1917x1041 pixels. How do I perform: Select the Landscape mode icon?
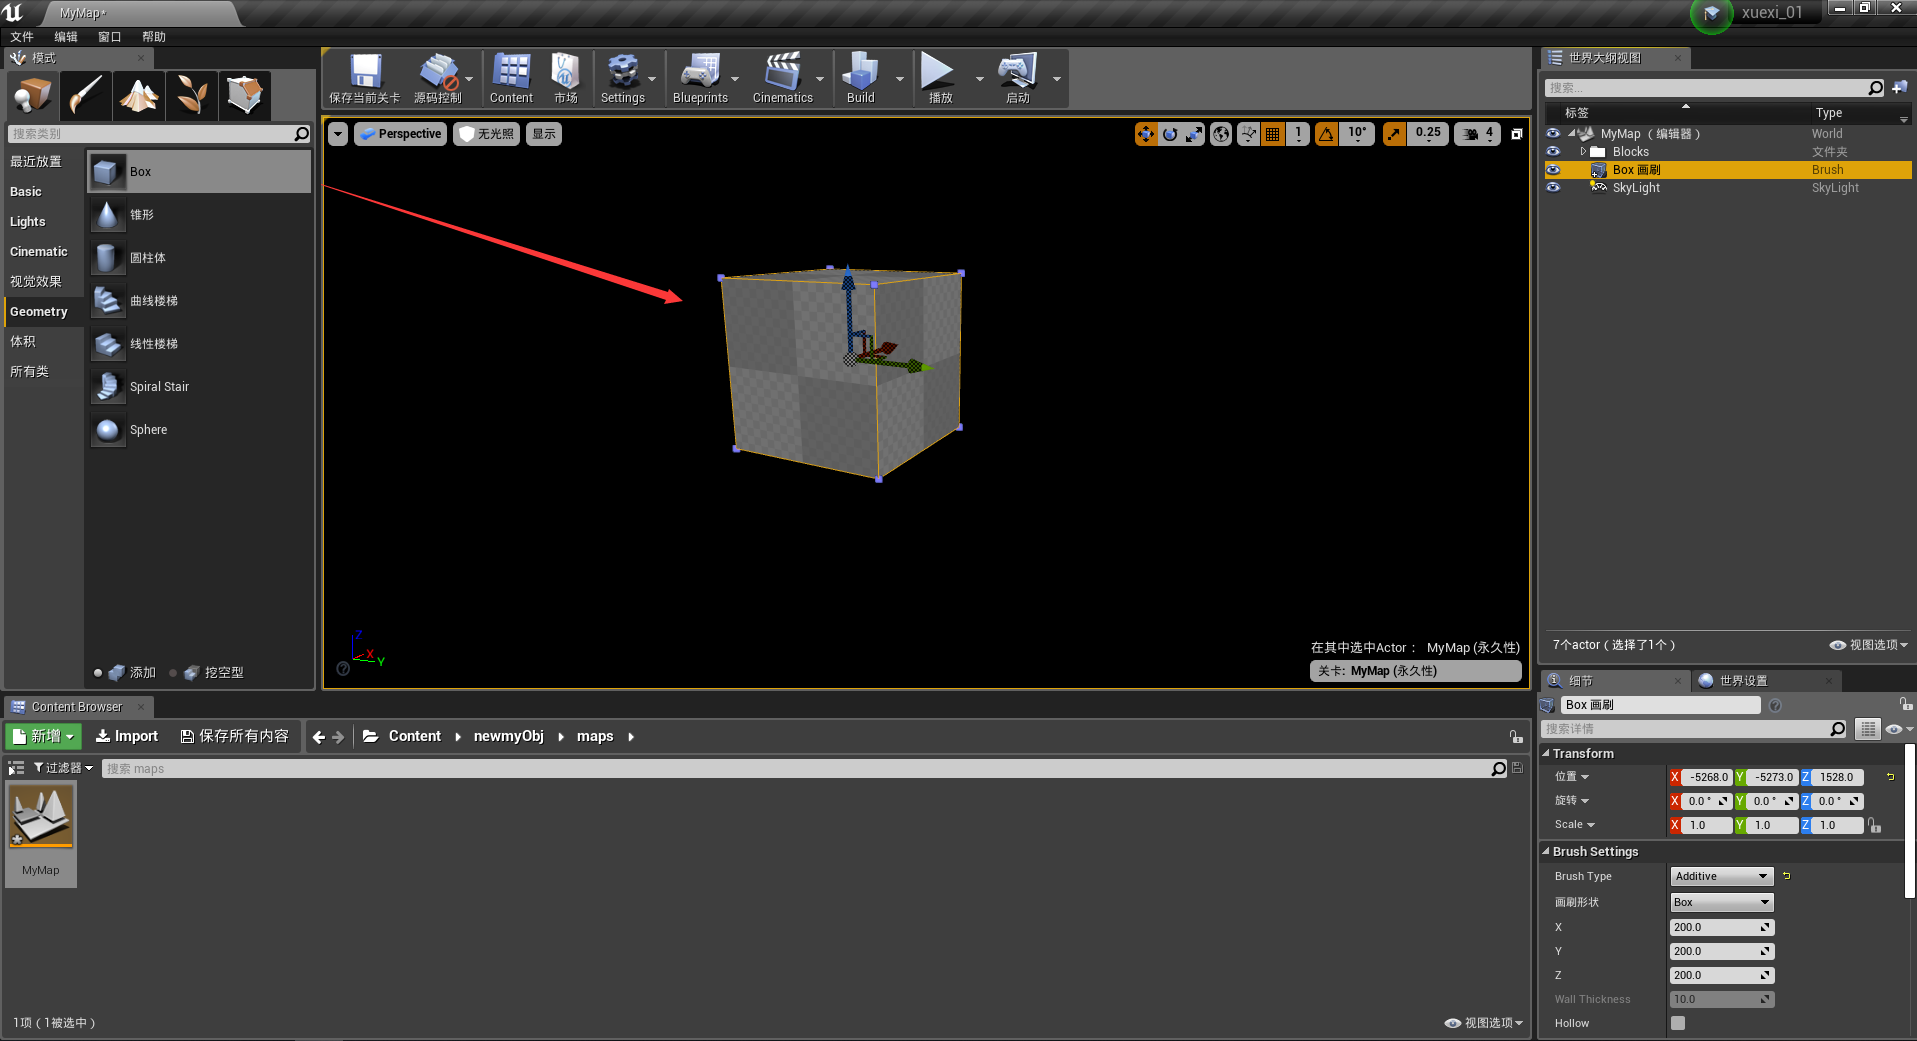coord(138,96)
